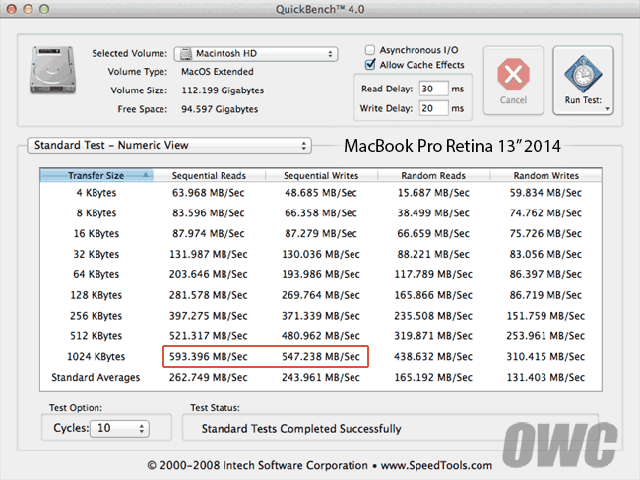Click Read Delay input field

click(x=433, y=89)
